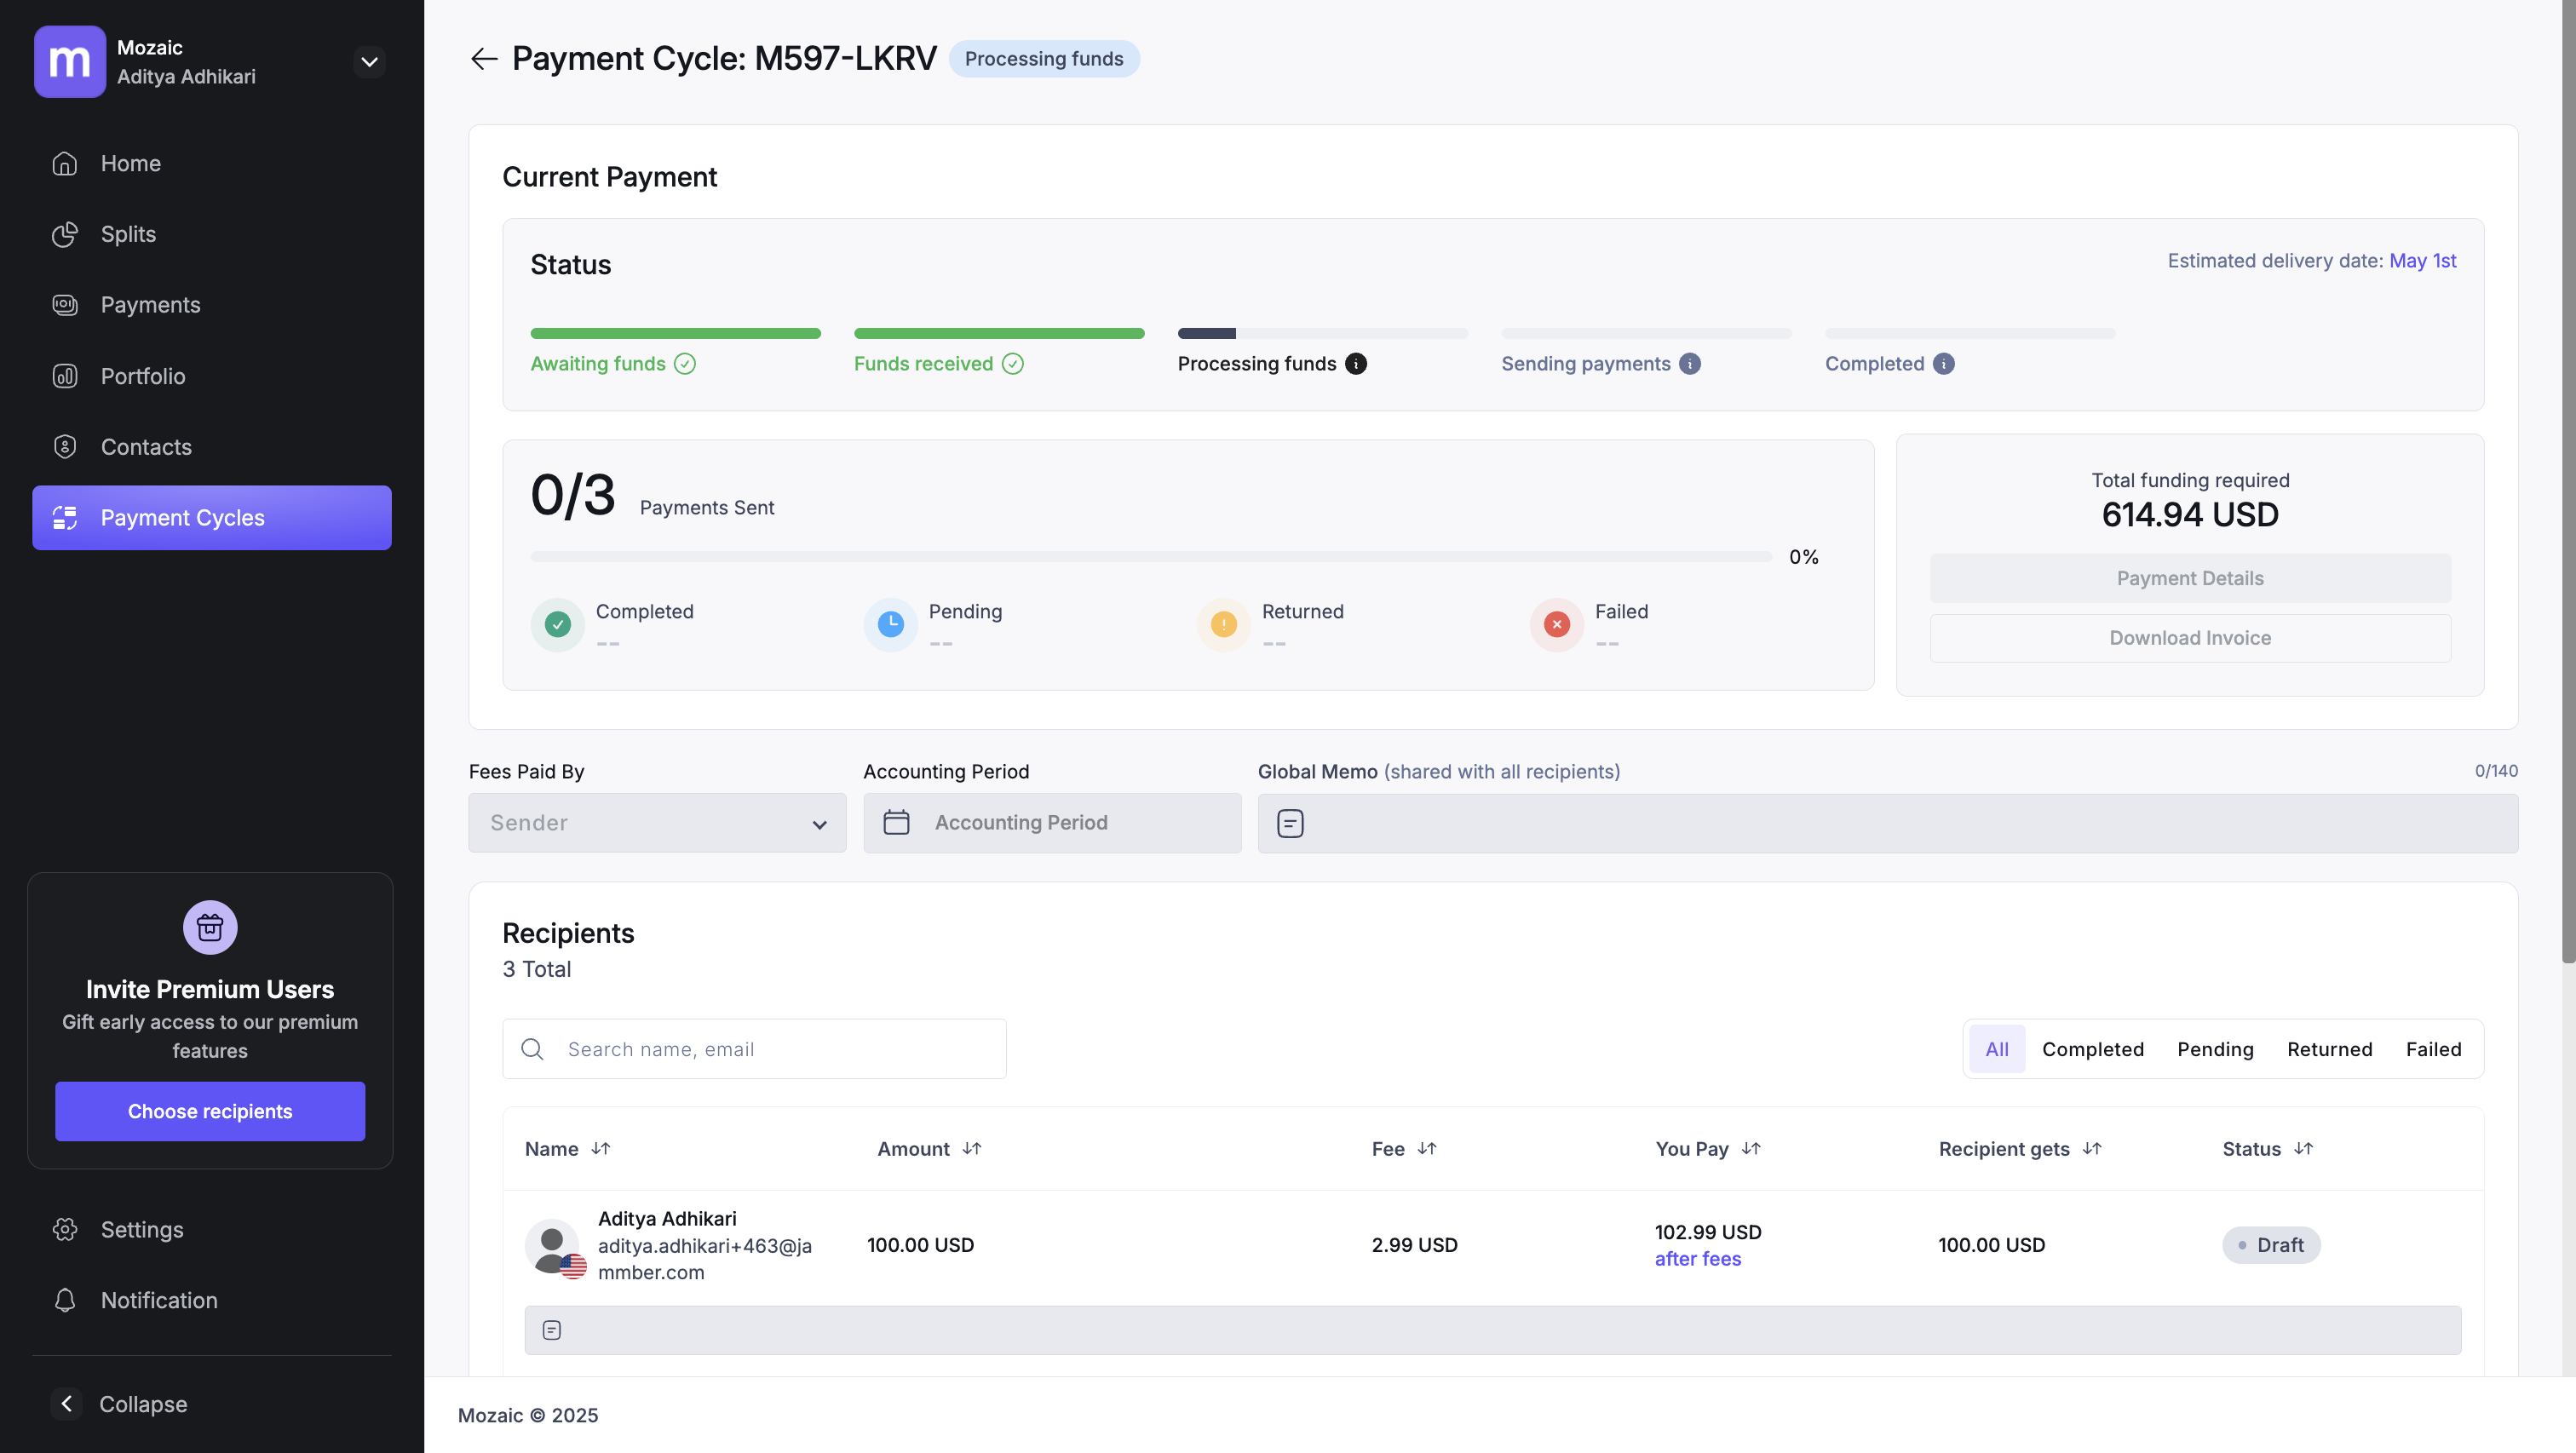Click the Sending payments info icon

click(x=1690, y=364)
